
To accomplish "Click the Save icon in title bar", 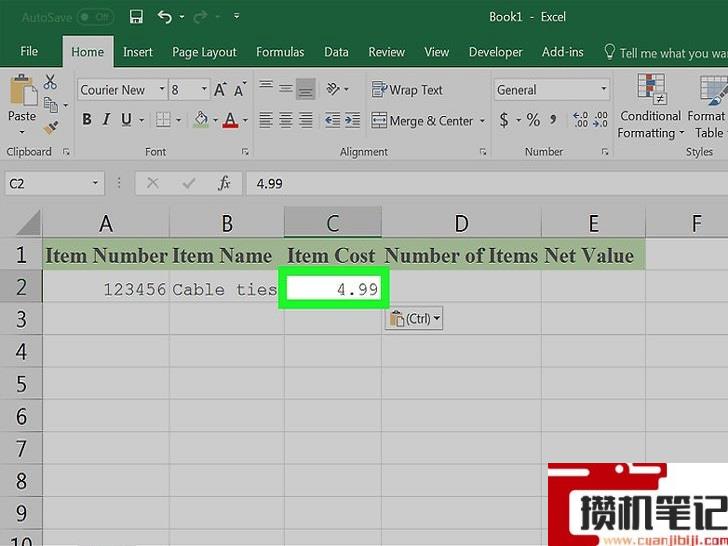I will point(136,17).
